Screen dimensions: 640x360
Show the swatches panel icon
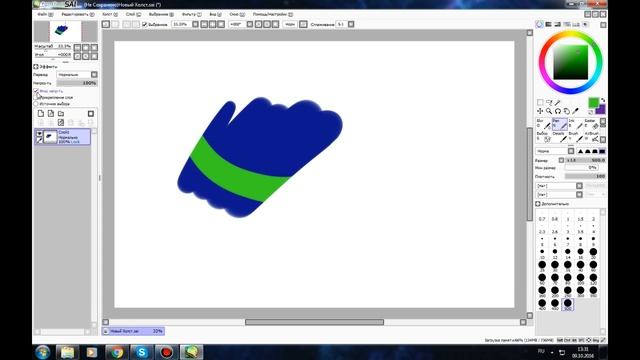(576, 24)
